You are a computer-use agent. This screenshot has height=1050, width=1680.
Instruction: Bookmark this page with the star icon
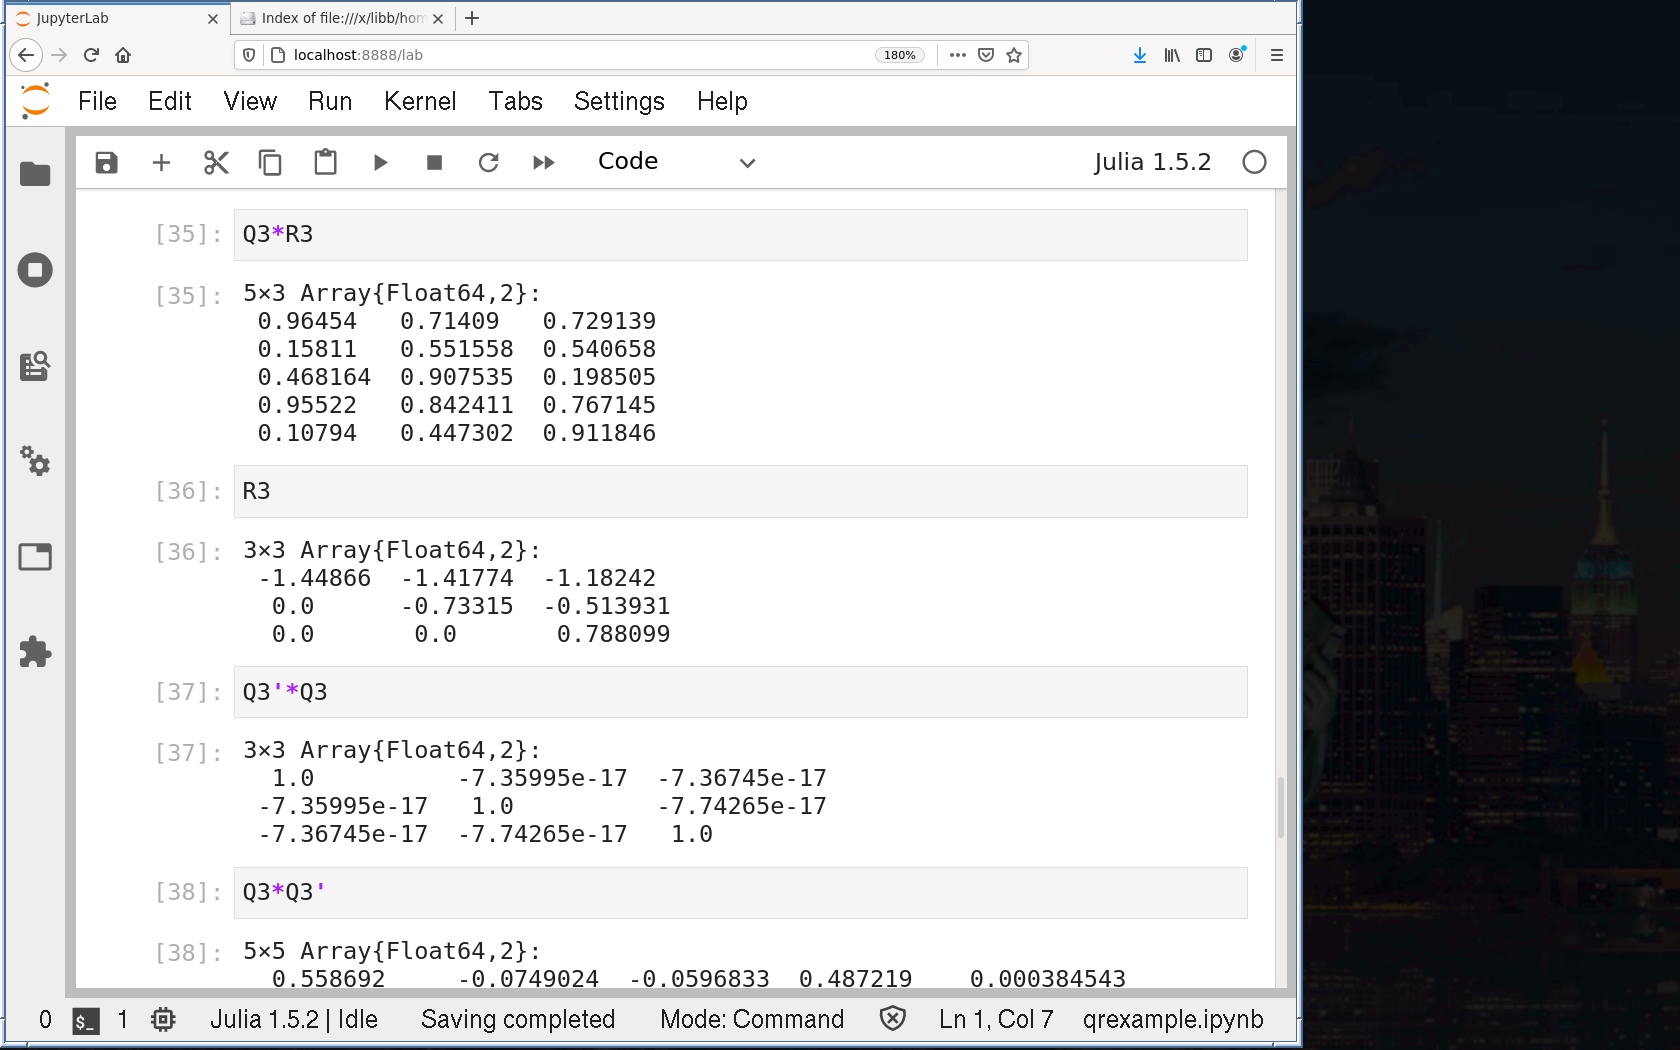pos(1014,55)
